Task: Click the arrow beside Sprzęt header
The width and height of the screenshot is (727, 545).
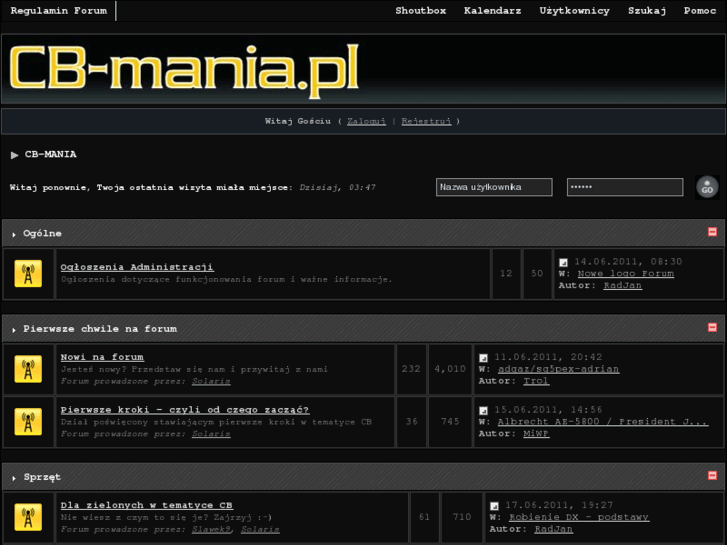Action: point(14,478)
